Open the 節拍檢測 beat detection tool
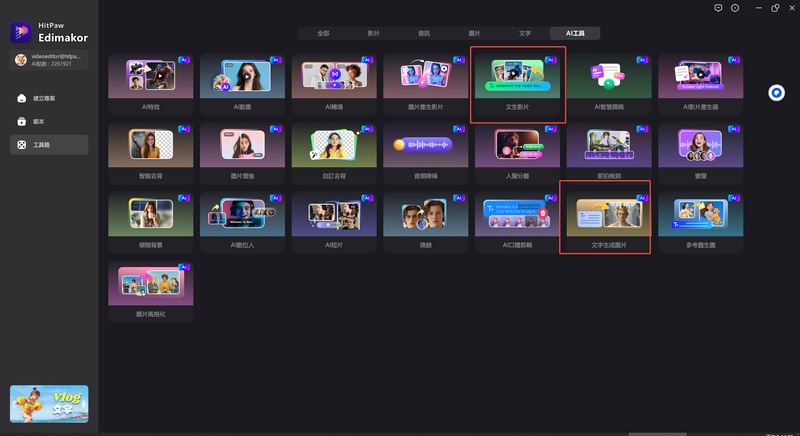This screenshot has height=436, width=800. click(609, 153)
